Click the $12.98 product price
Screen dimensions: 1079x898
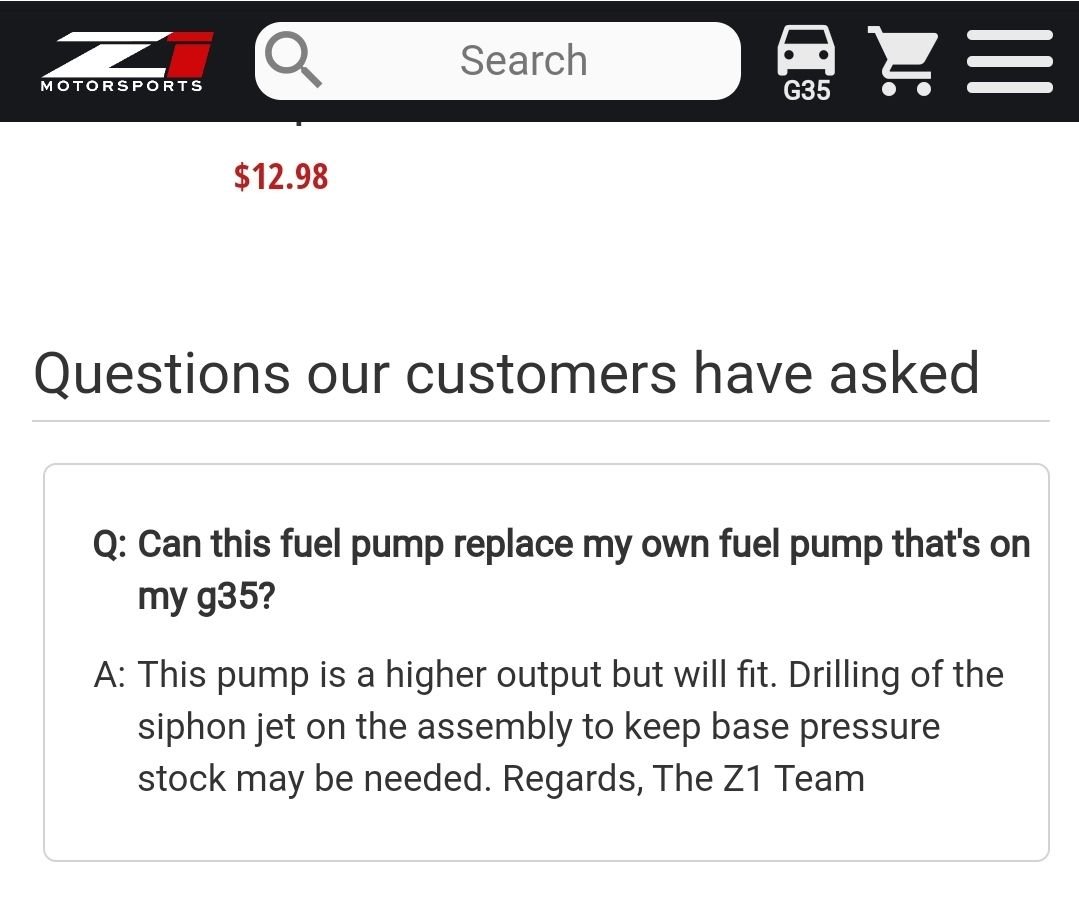coord(281,177)
